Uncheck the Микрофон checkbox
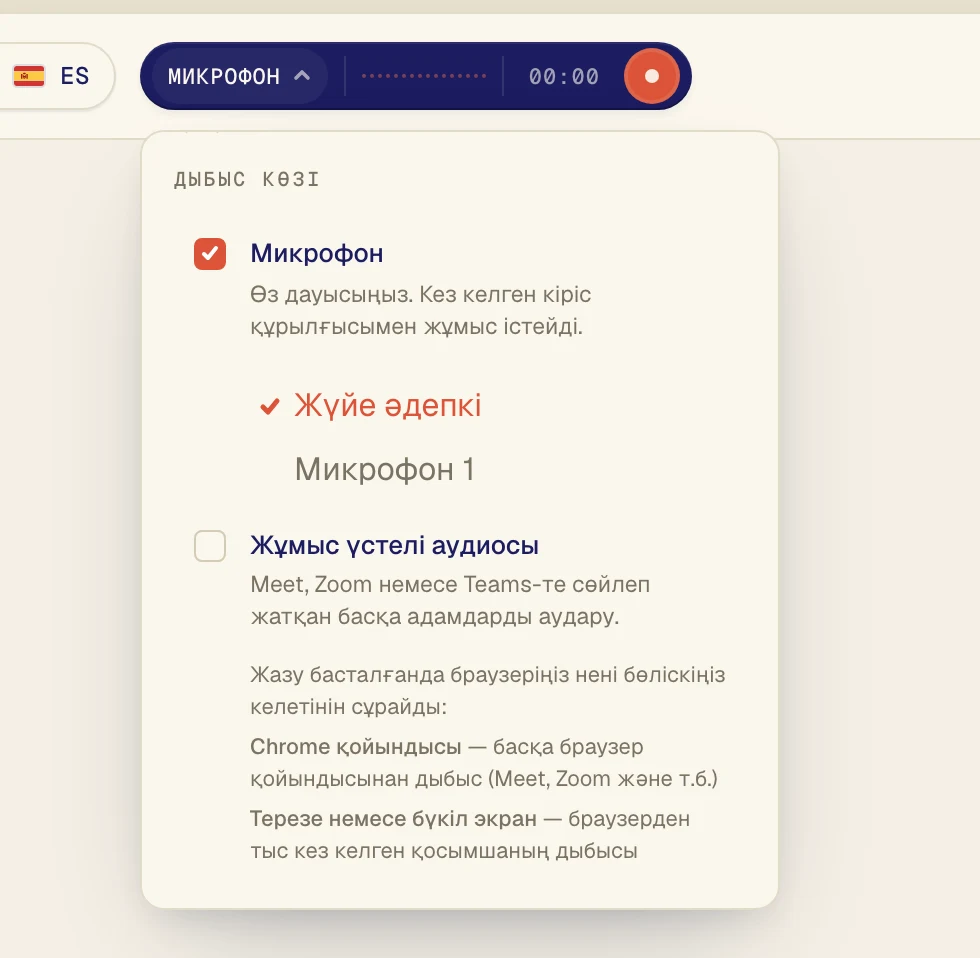The width and height of the screenshot is (980, 958). [210, 254]
